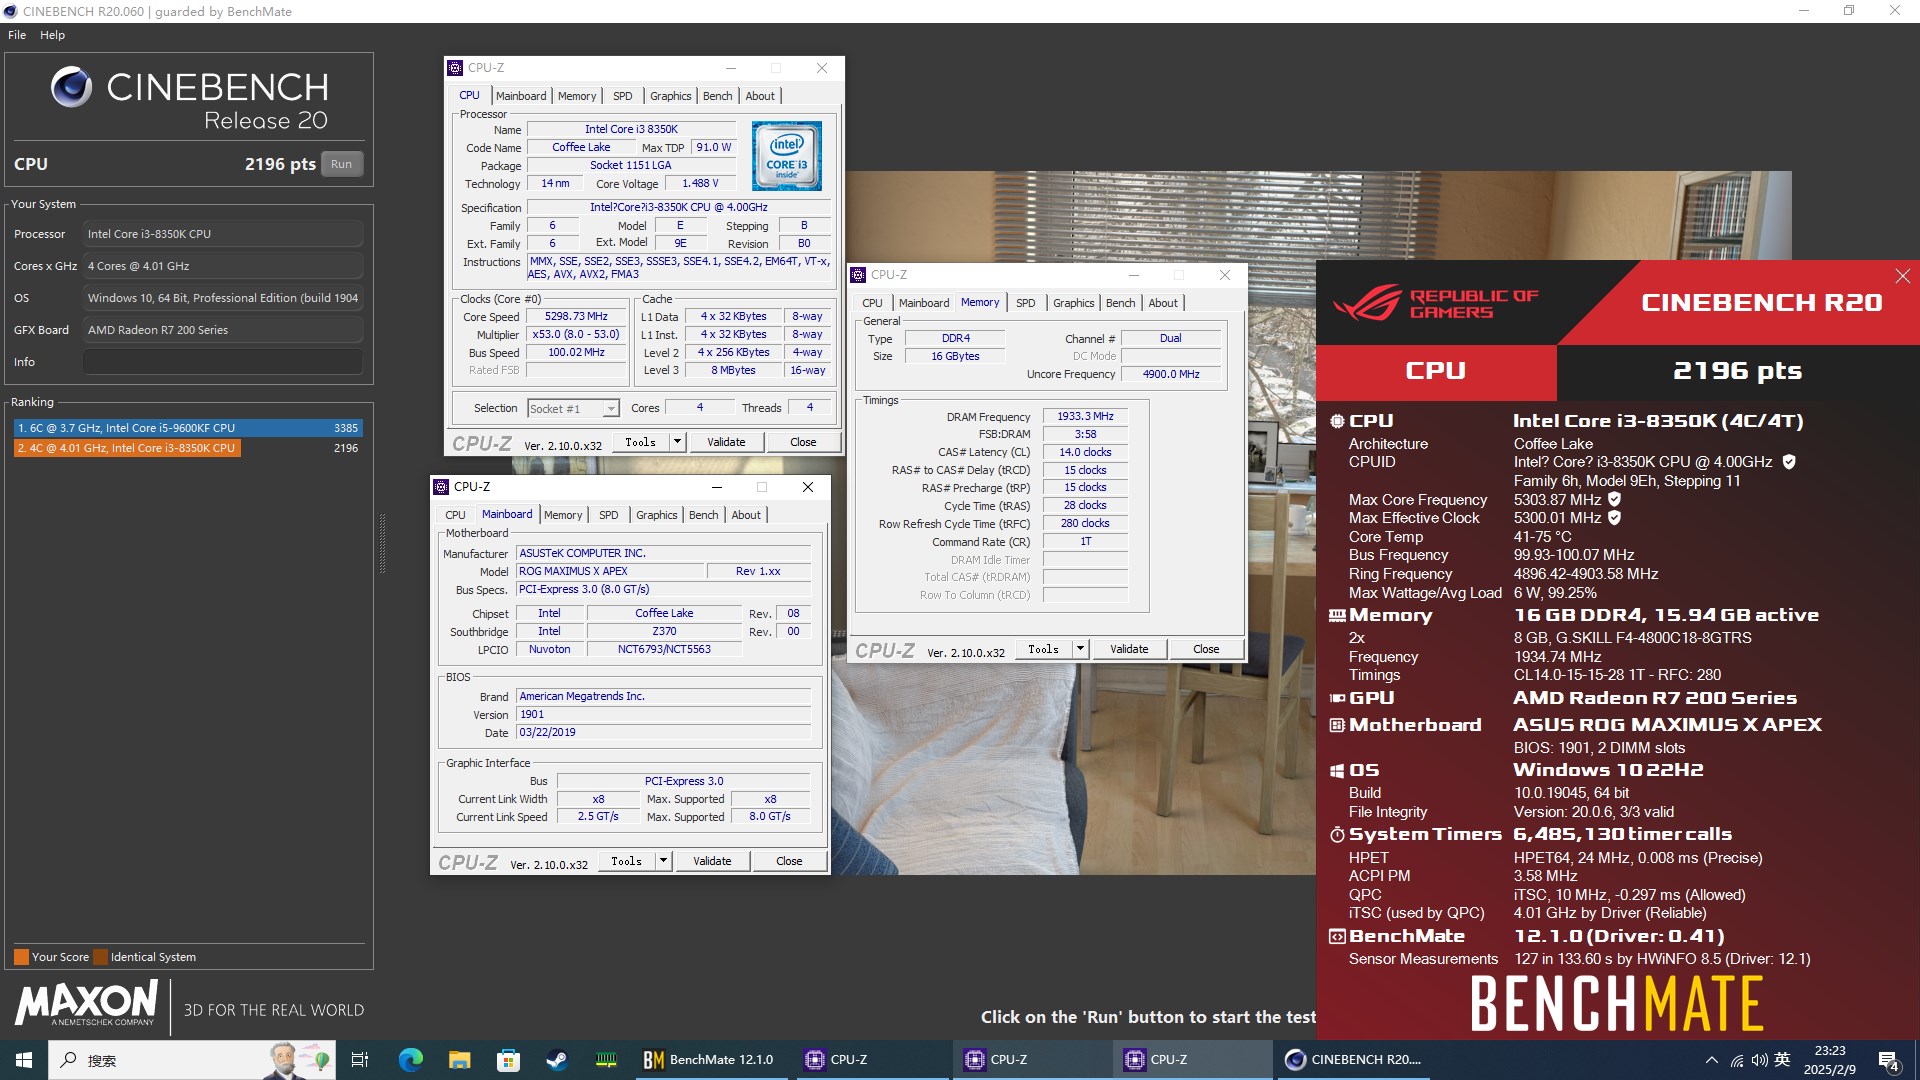This screenshot has height=1080, width=1920.
Task: Run the Cinebench CPU test
Action: coord(341,164)
